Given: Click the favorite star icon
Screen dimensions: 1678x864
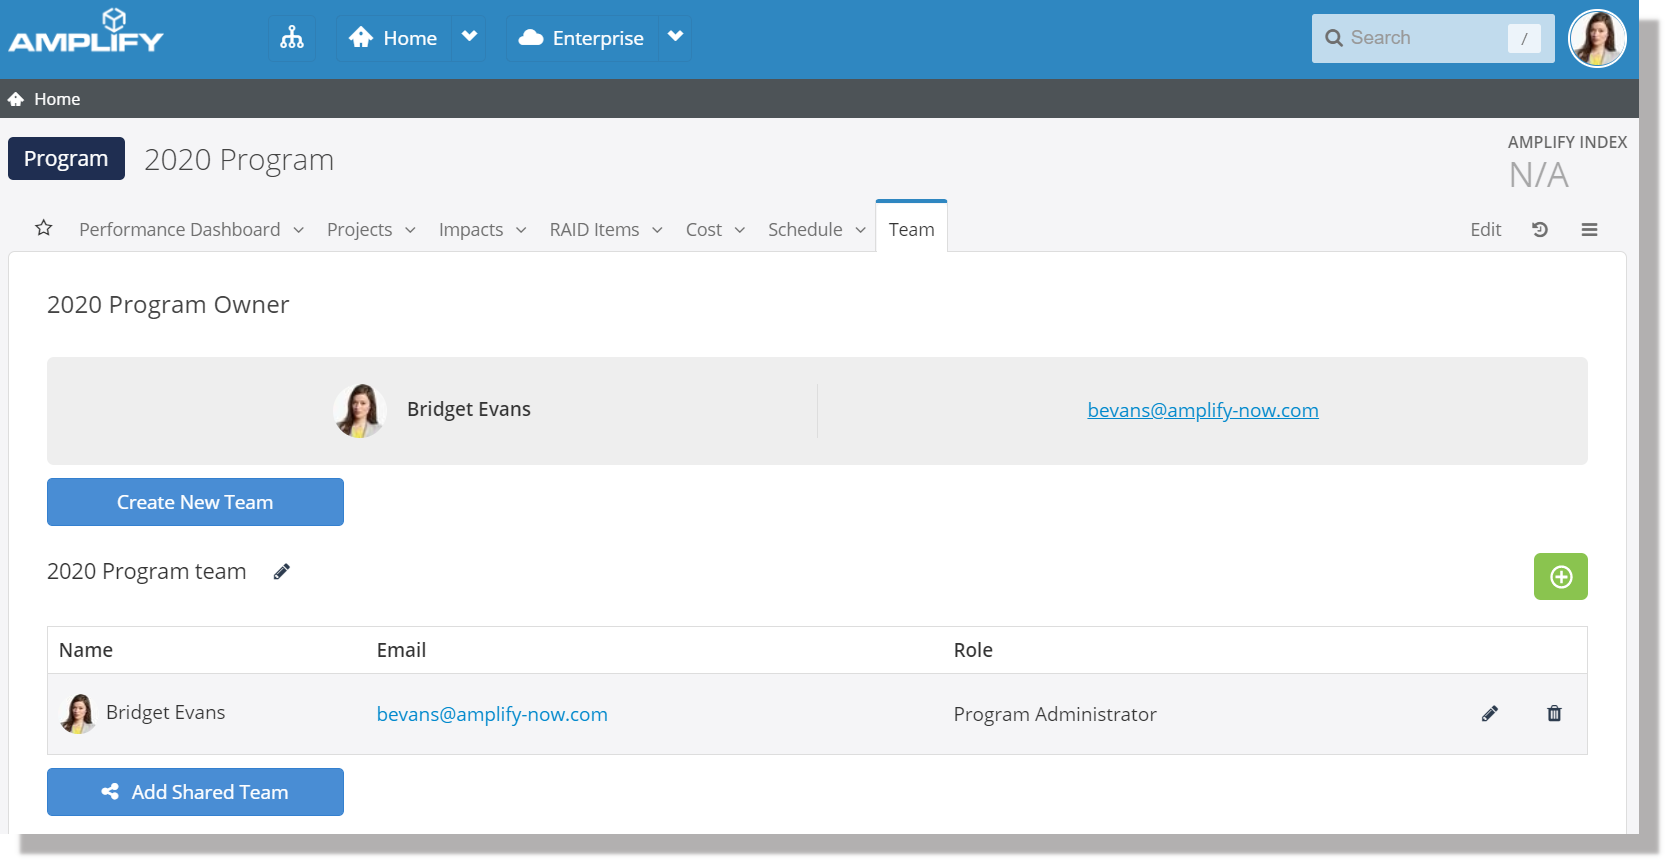Looking at the screenshot, I should click(x=43, y=228).
